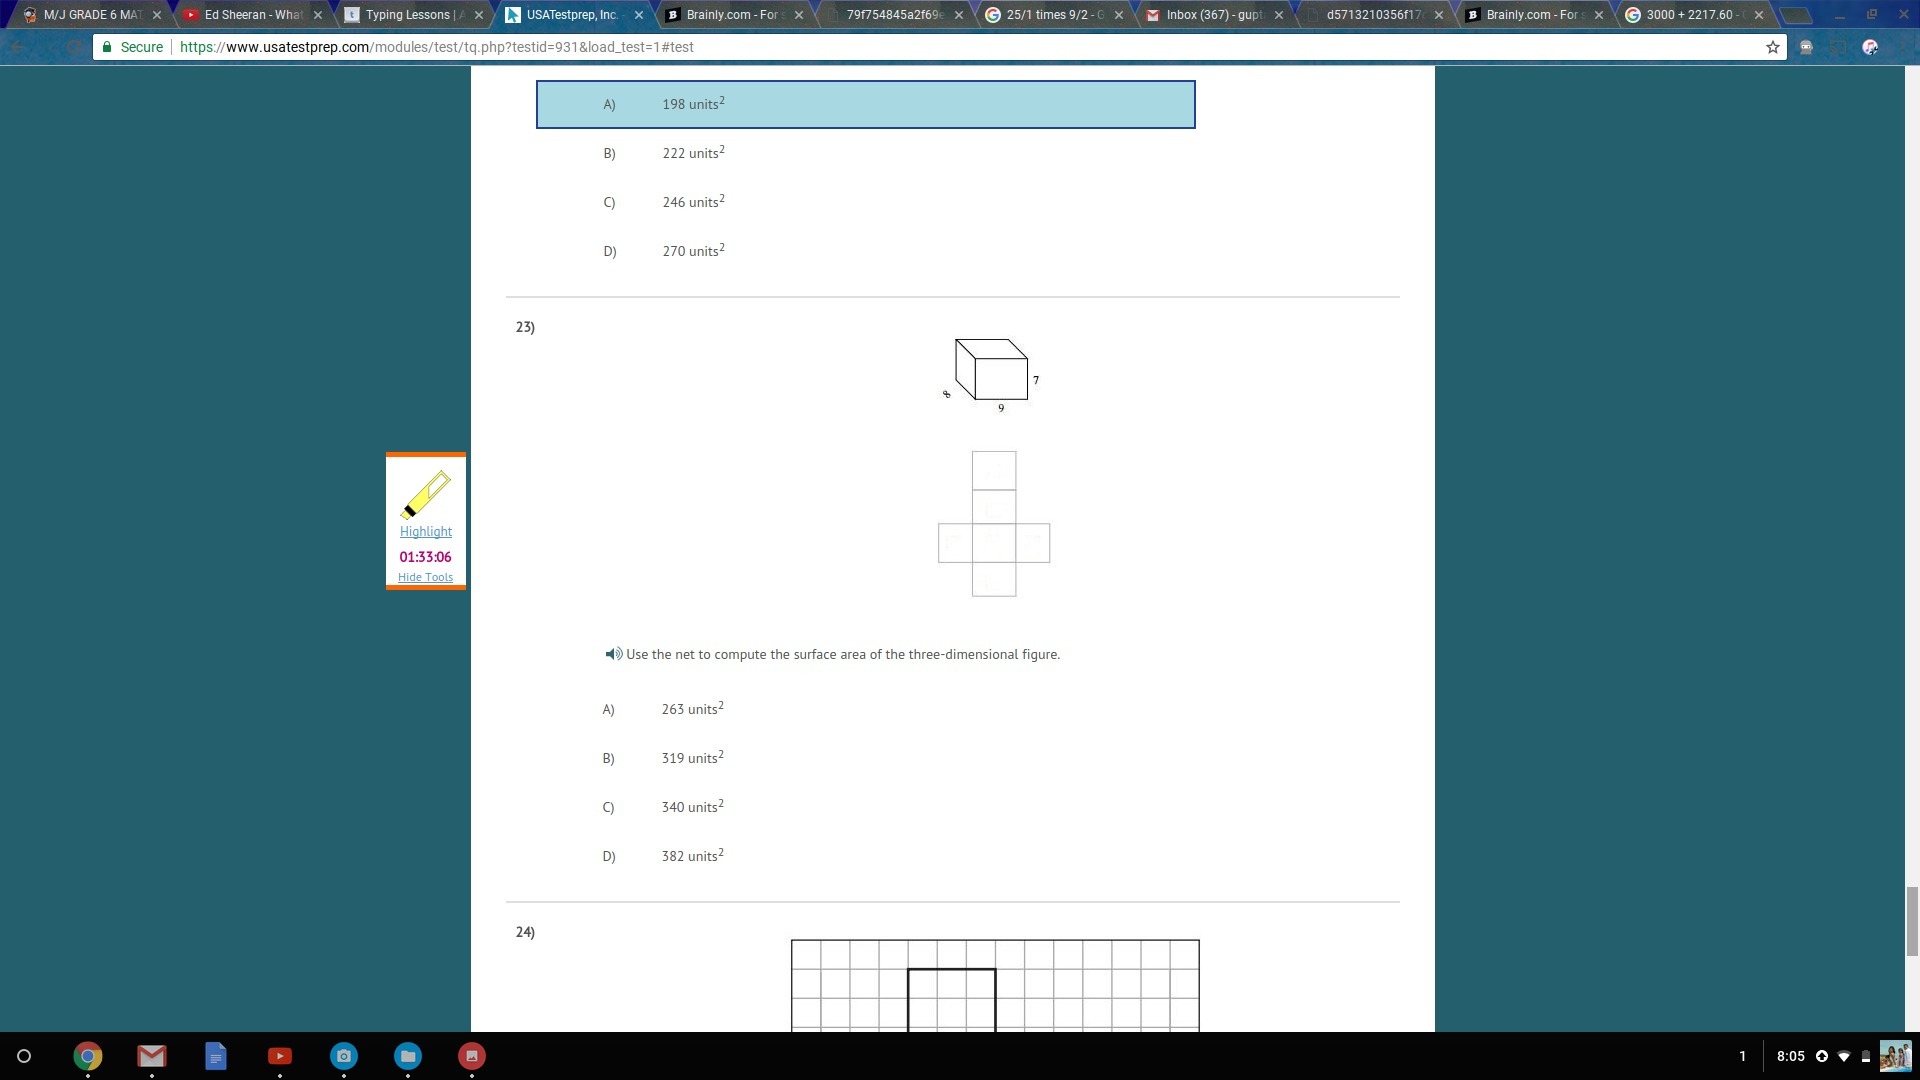Open the Typing Lessons tab
1920x1080 pixels.
coord(412,15)
